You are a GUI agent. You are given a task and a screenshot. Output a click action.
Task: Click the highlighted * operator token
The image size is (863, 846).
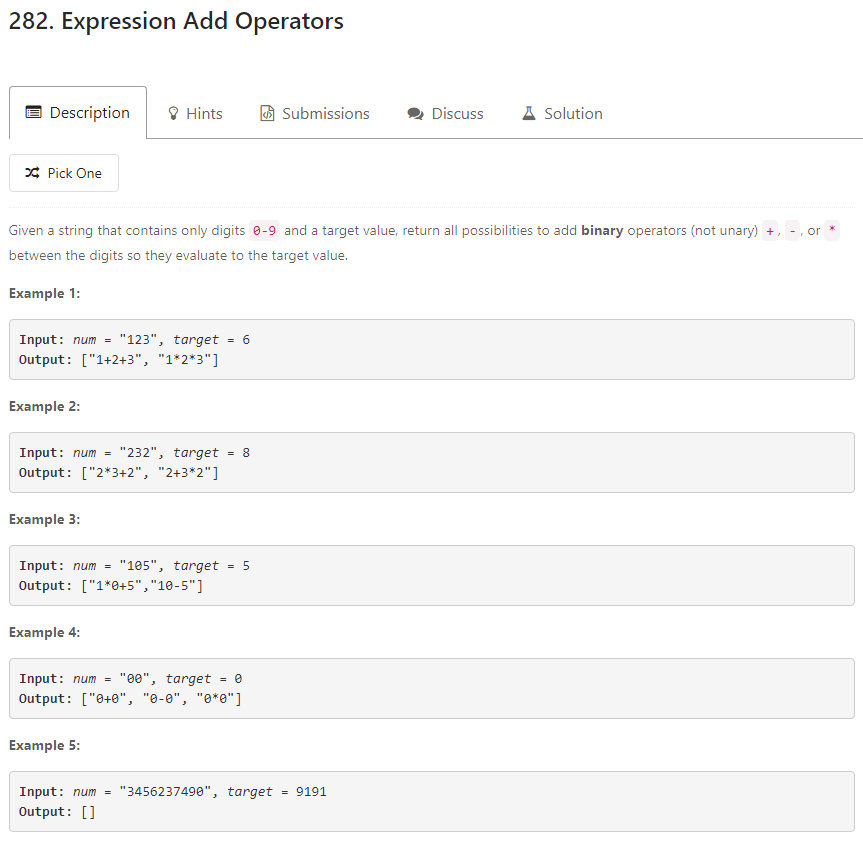pos(831,230)
